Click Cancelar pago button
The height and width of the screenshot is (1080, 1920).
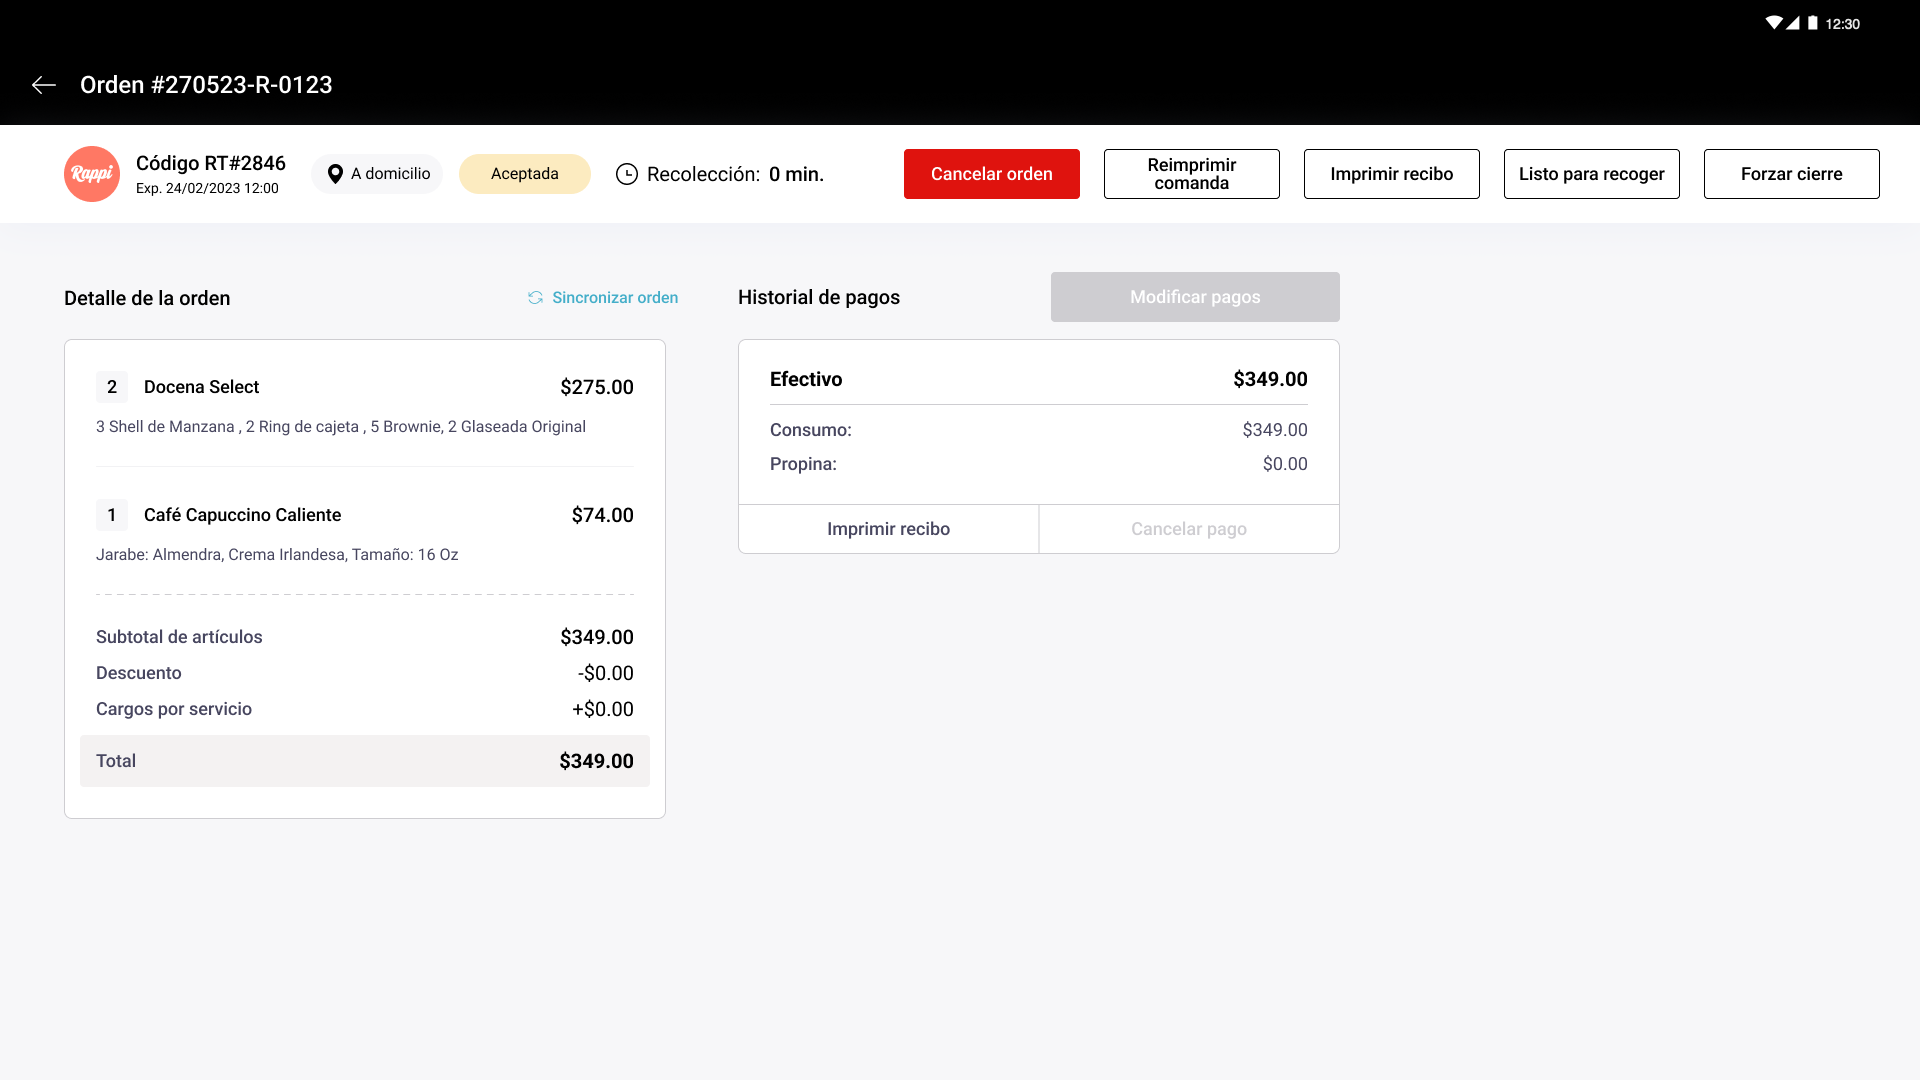click(x=1189, y=529)
